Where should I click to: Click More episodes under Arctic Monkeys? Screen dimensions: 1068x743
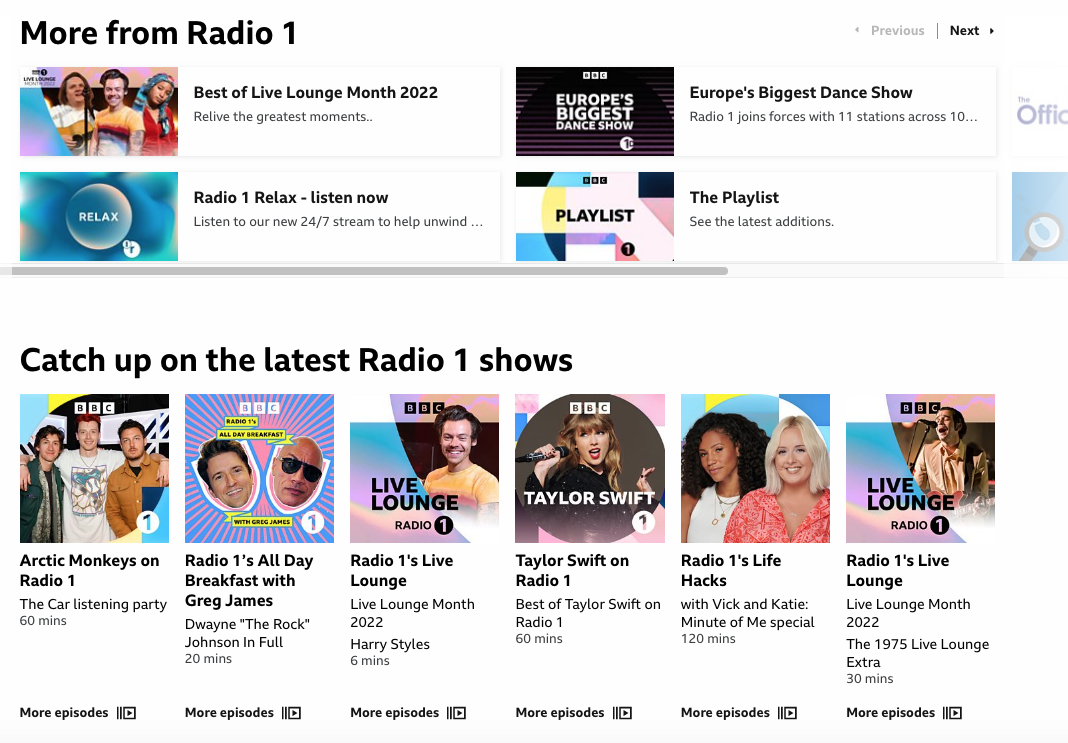64,713
